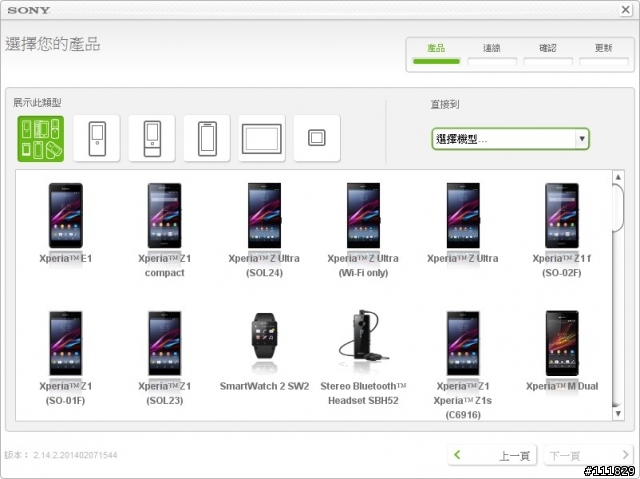Screen dimensions: 640x479
Task: Filter by slider phone category icon
Action: tap(152, 139)
